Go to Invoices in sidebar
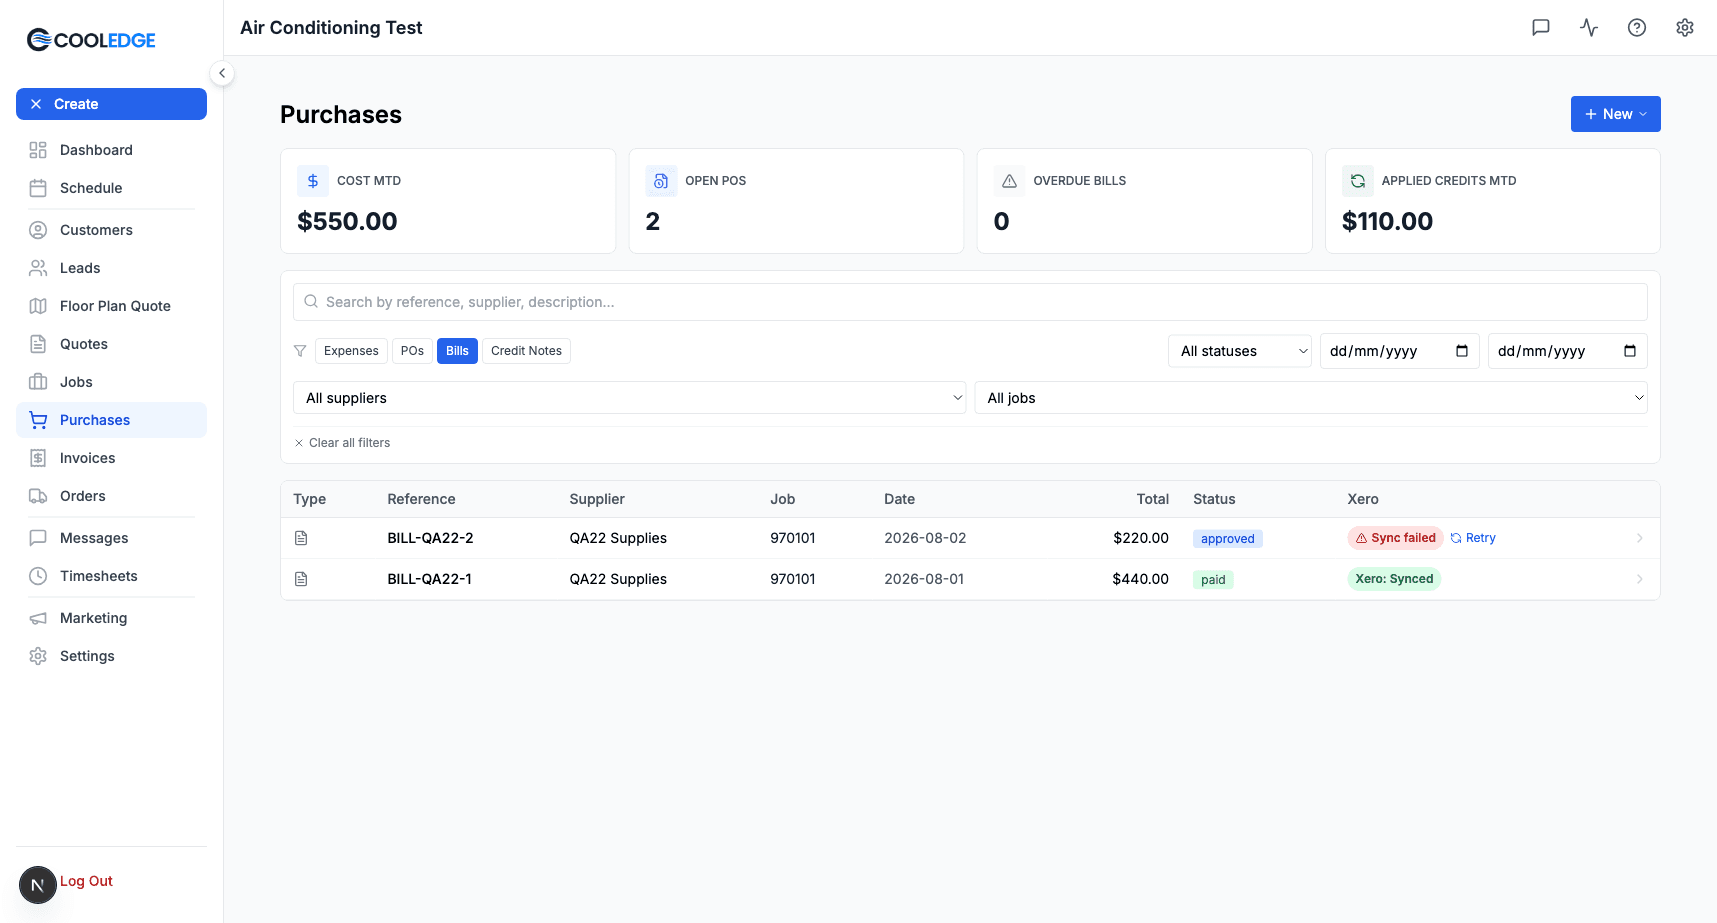 (x=111, y=458)
